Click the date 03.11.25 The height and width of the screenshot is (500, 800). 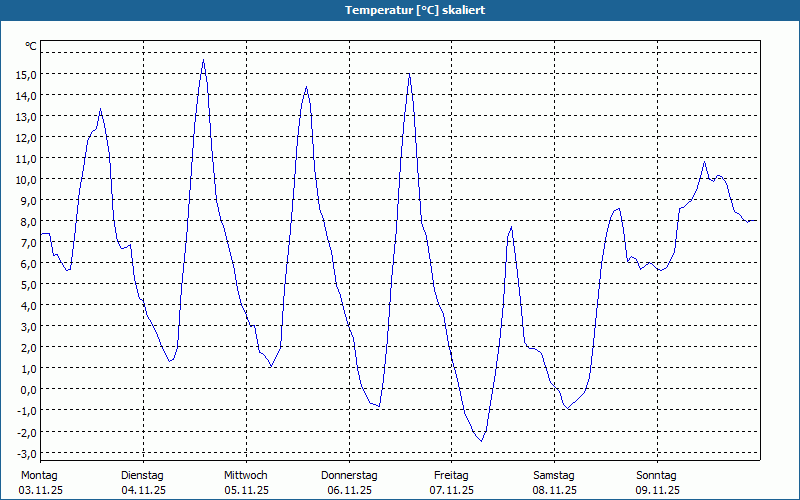point(40,491)
